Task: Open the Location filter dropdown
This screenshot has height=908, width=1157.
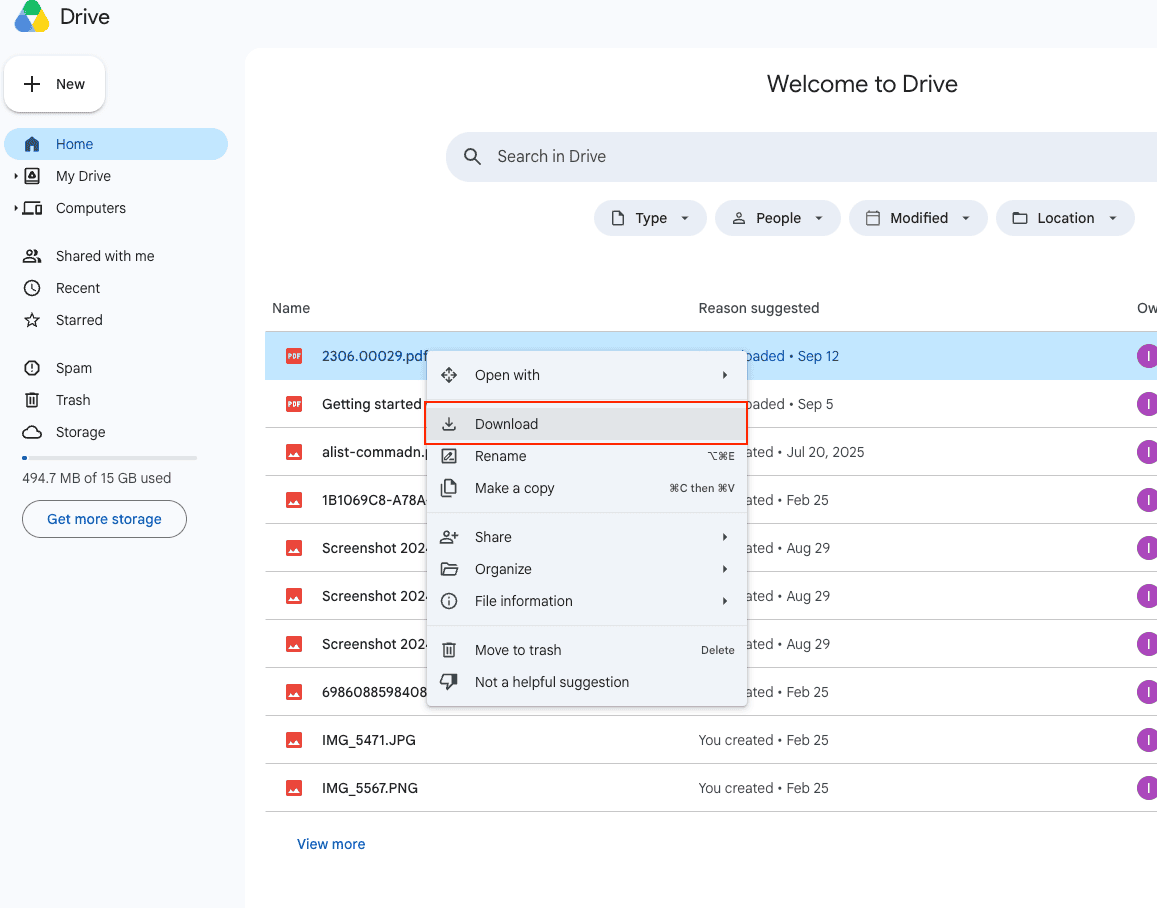Action: [1065, 218]
